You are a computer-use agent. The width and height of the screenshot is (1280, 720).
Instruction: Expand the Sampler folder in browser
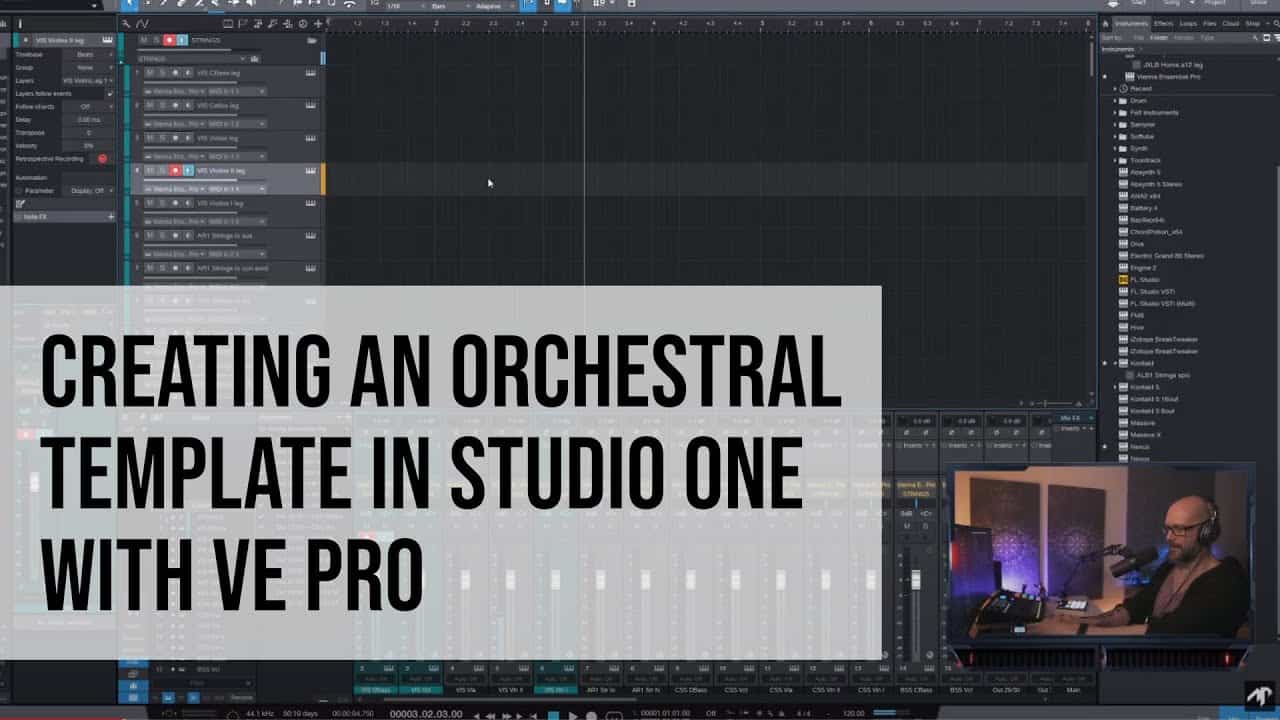click(x=1115, y=124)
